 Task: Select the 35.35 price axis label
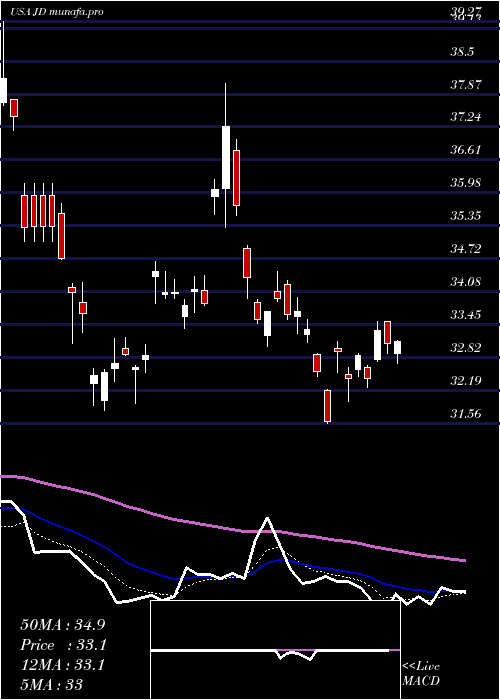click(466, 216)
